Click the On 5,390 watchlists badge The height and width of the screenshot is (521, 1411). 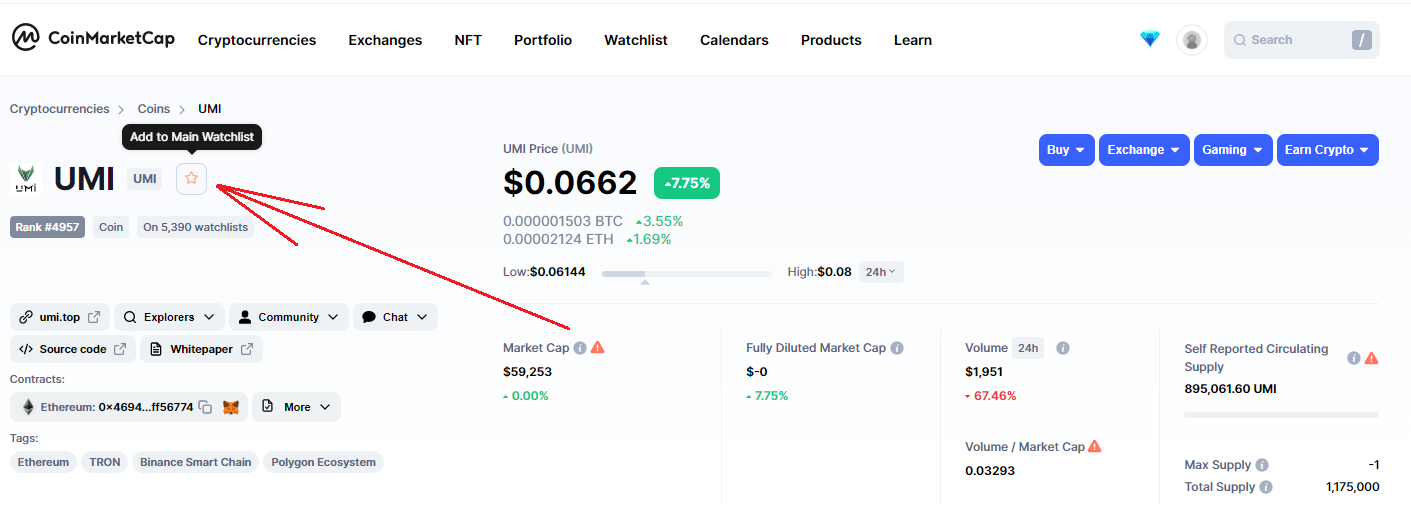coord(195,227)
